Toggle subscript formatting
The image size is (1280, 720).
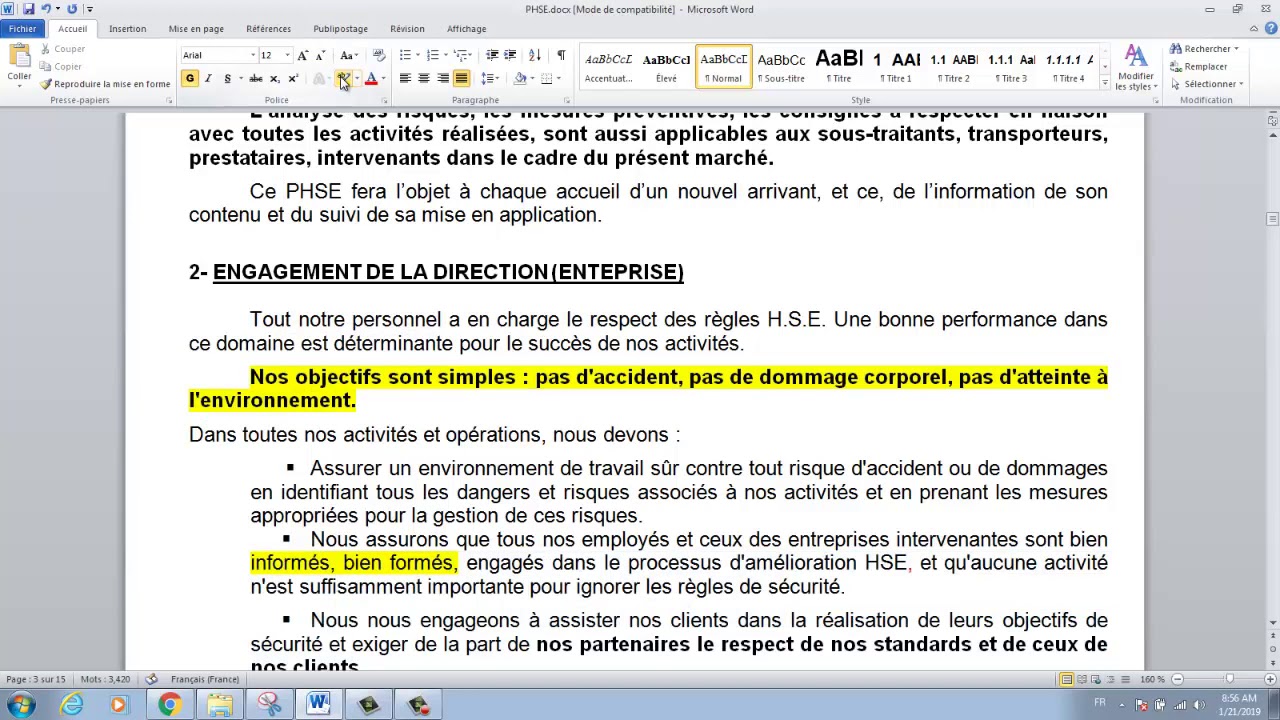[x=274, y=79]
